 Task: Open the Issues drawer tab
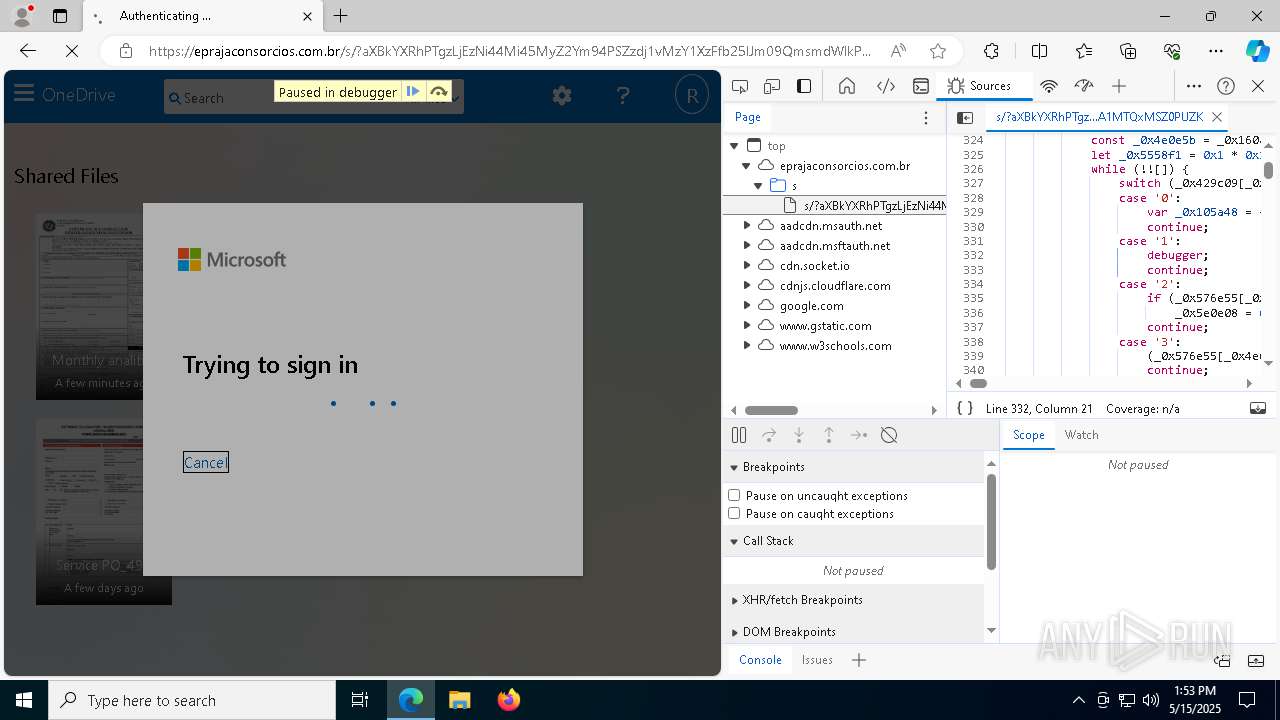[x=817, y=660]
